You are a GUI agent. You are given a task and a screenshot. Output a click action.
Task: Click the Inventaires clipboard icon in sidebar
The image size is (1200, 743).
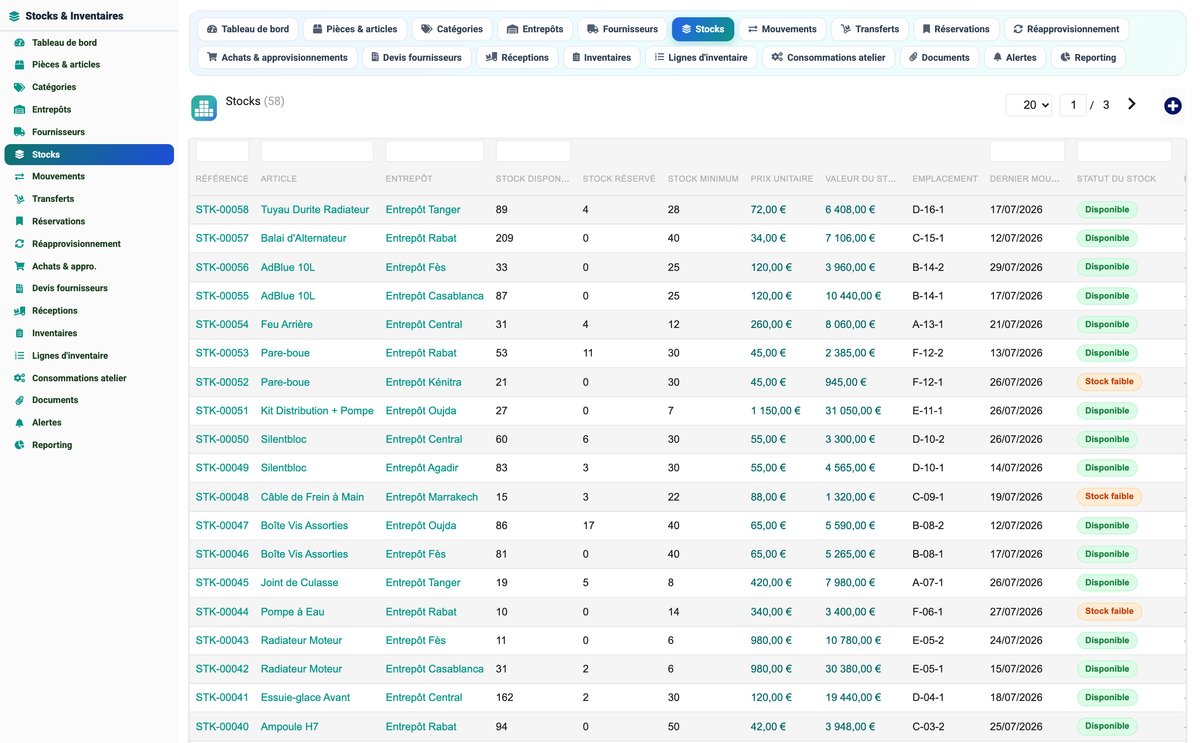click(19, 333)
